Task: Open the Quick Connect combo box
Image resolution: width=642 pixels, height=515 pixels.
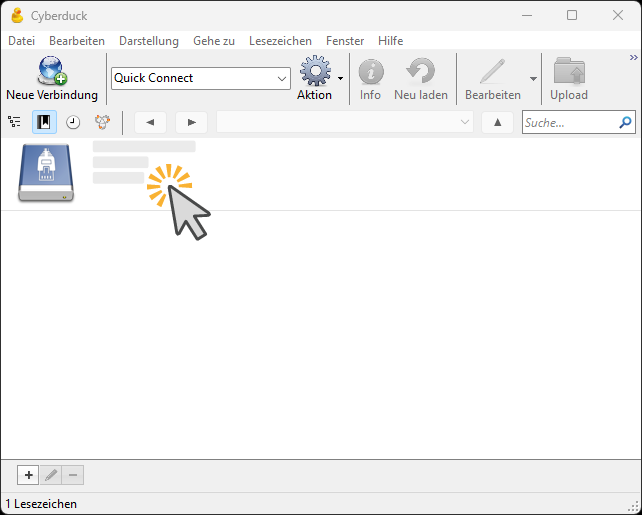Action: point(201,78)
